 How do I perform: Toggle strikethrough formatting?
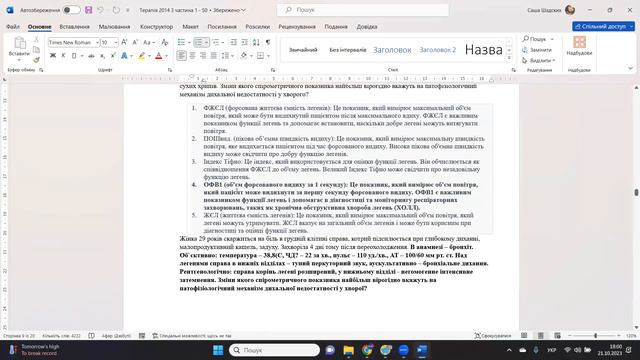click(91, 56)
